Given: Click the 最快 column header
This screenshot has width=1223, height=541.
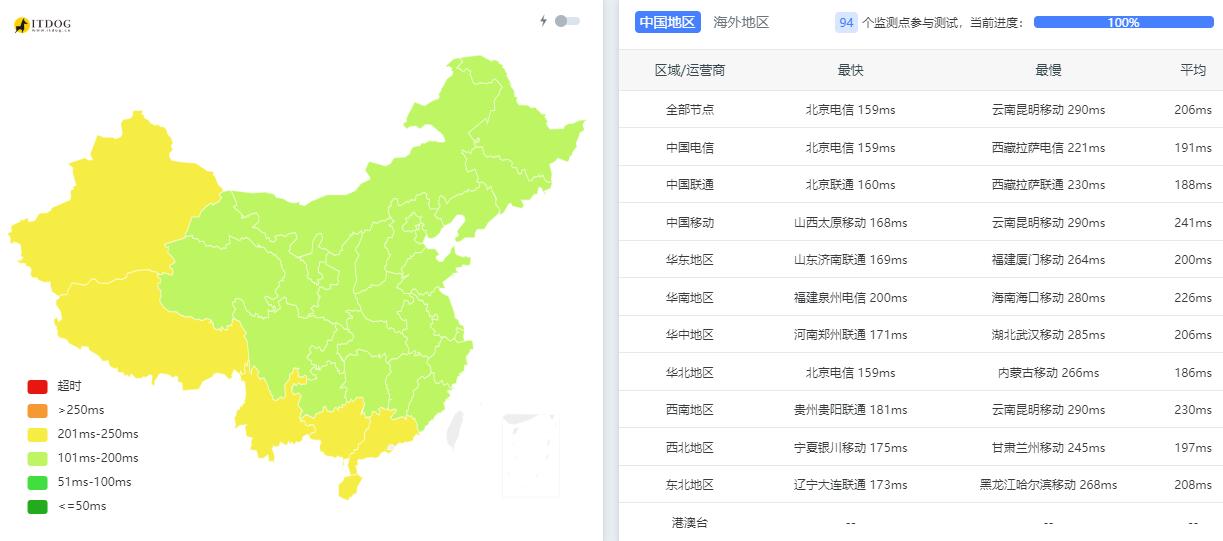Looking at the screenshot, I should (x=850, y=70).
